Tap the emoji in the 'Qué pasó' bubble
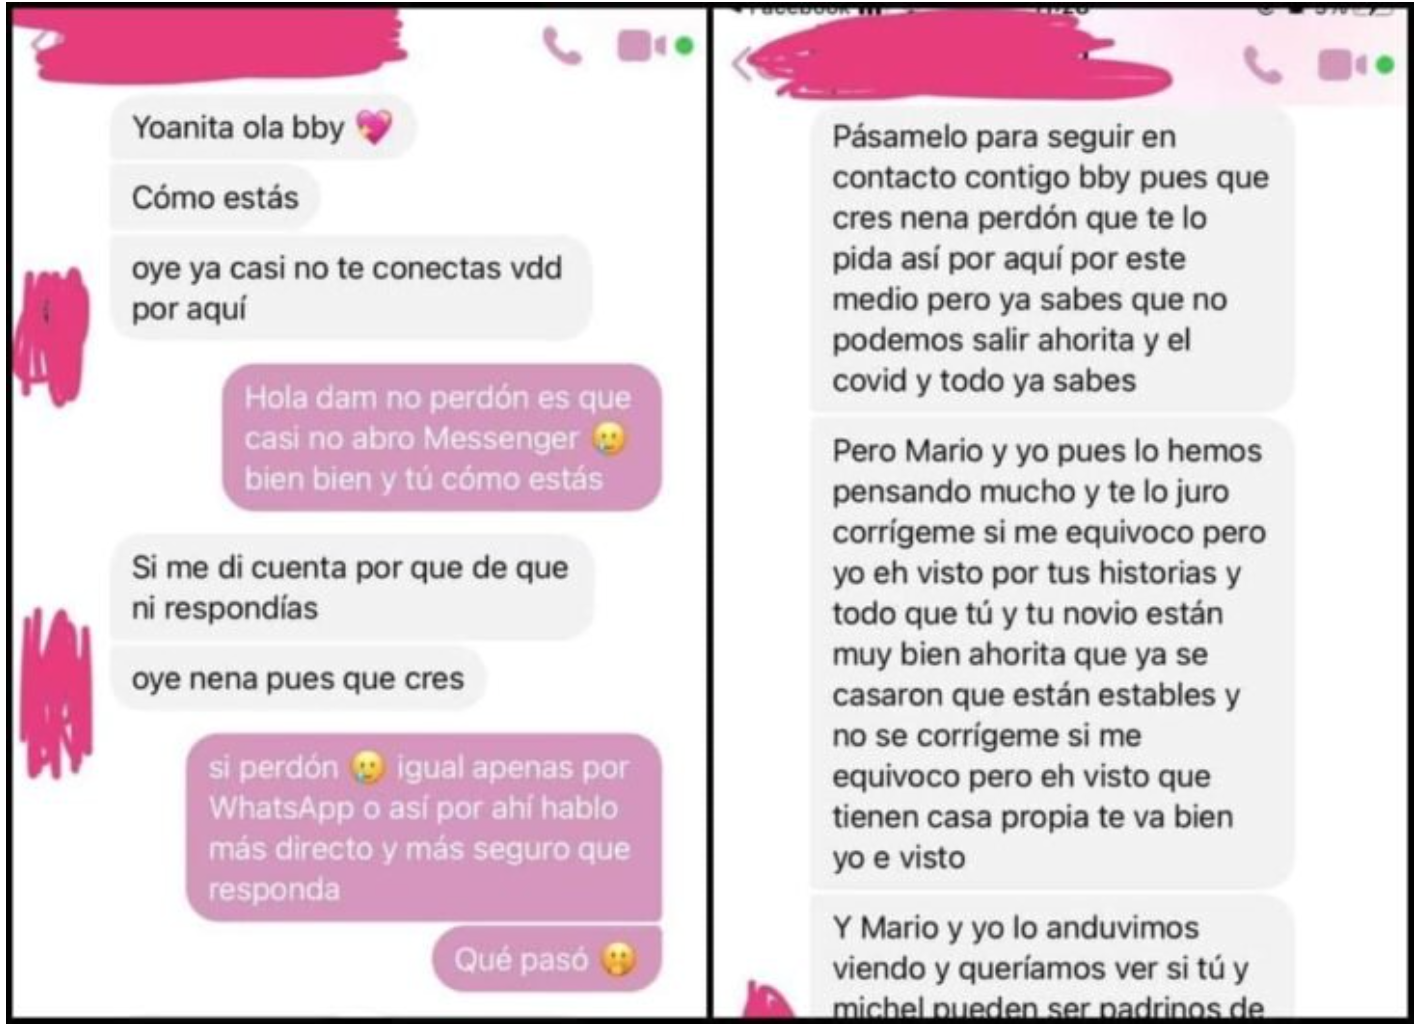1414x1028 pixels. pos(619,960)
